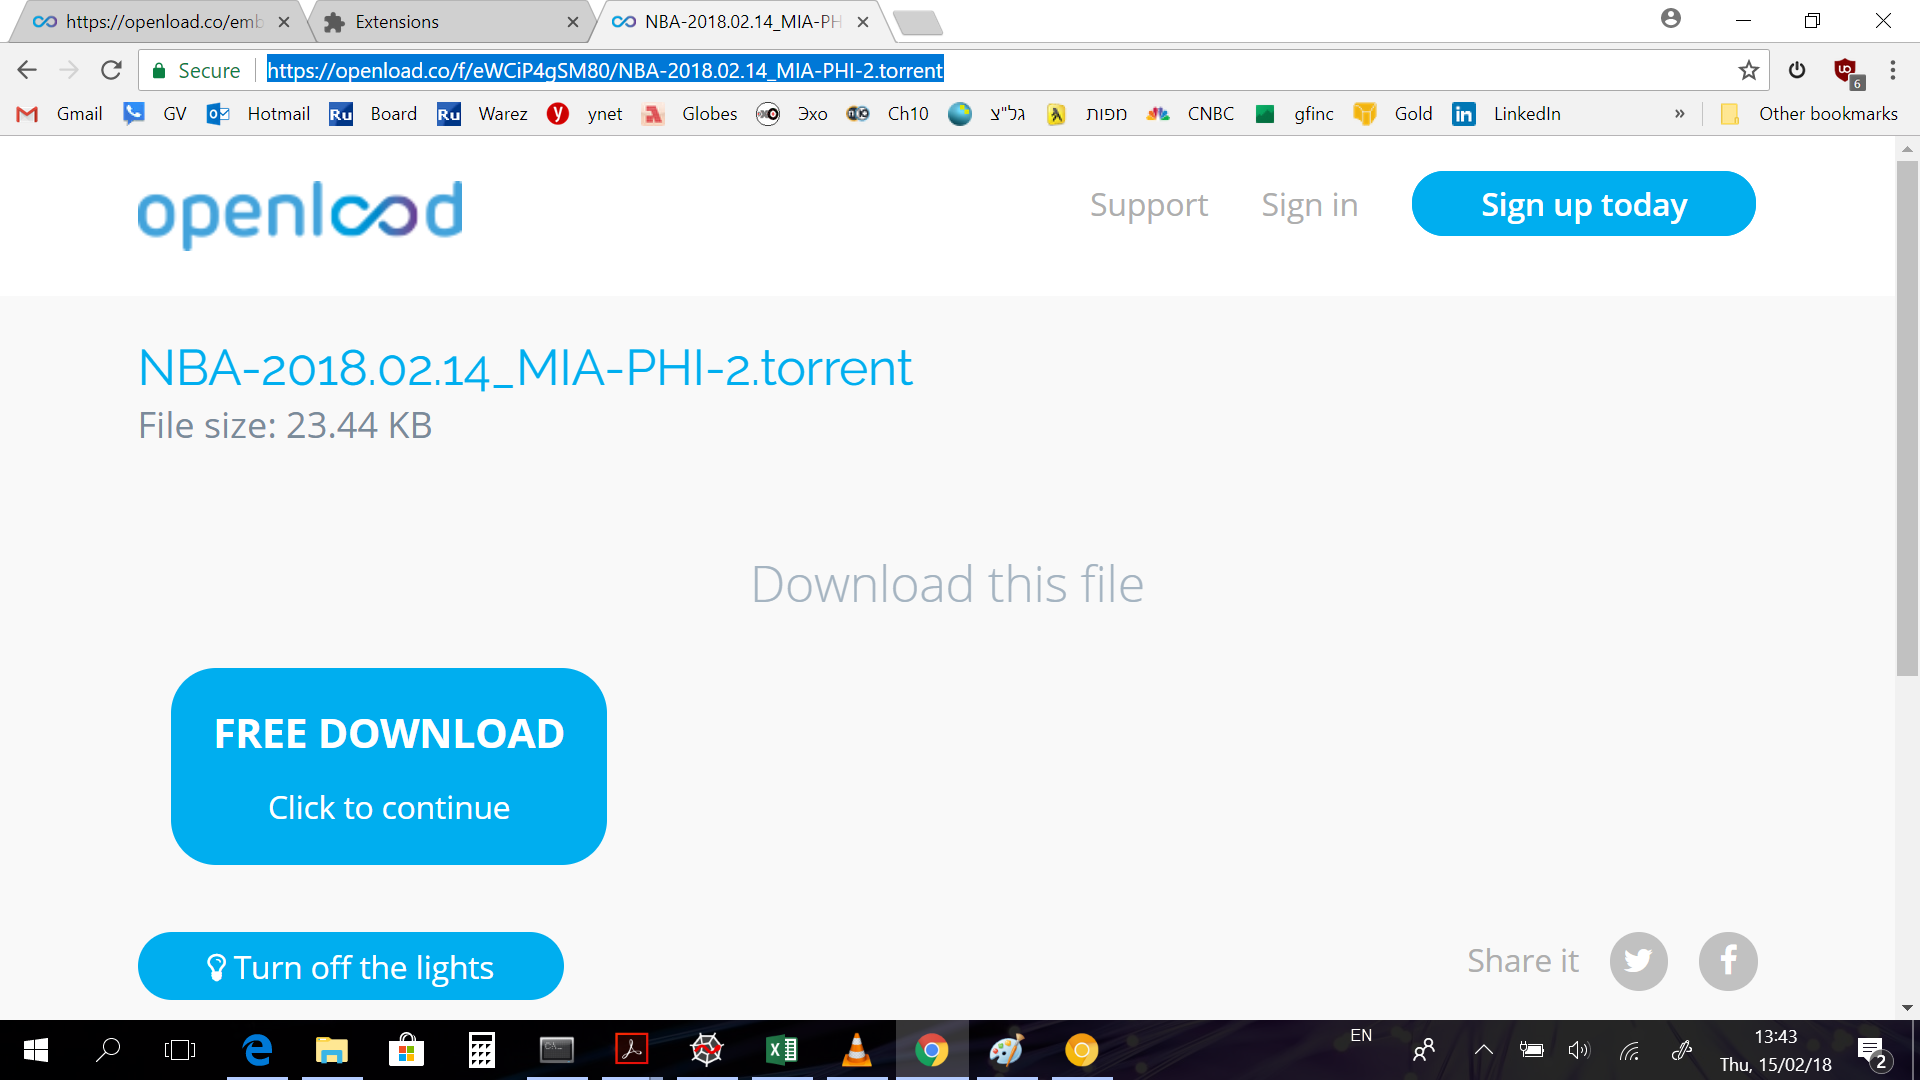Click FREE DOWNLOAD button to continue
This screenshot has width=1920, height=1080.
tap(389, 766)
